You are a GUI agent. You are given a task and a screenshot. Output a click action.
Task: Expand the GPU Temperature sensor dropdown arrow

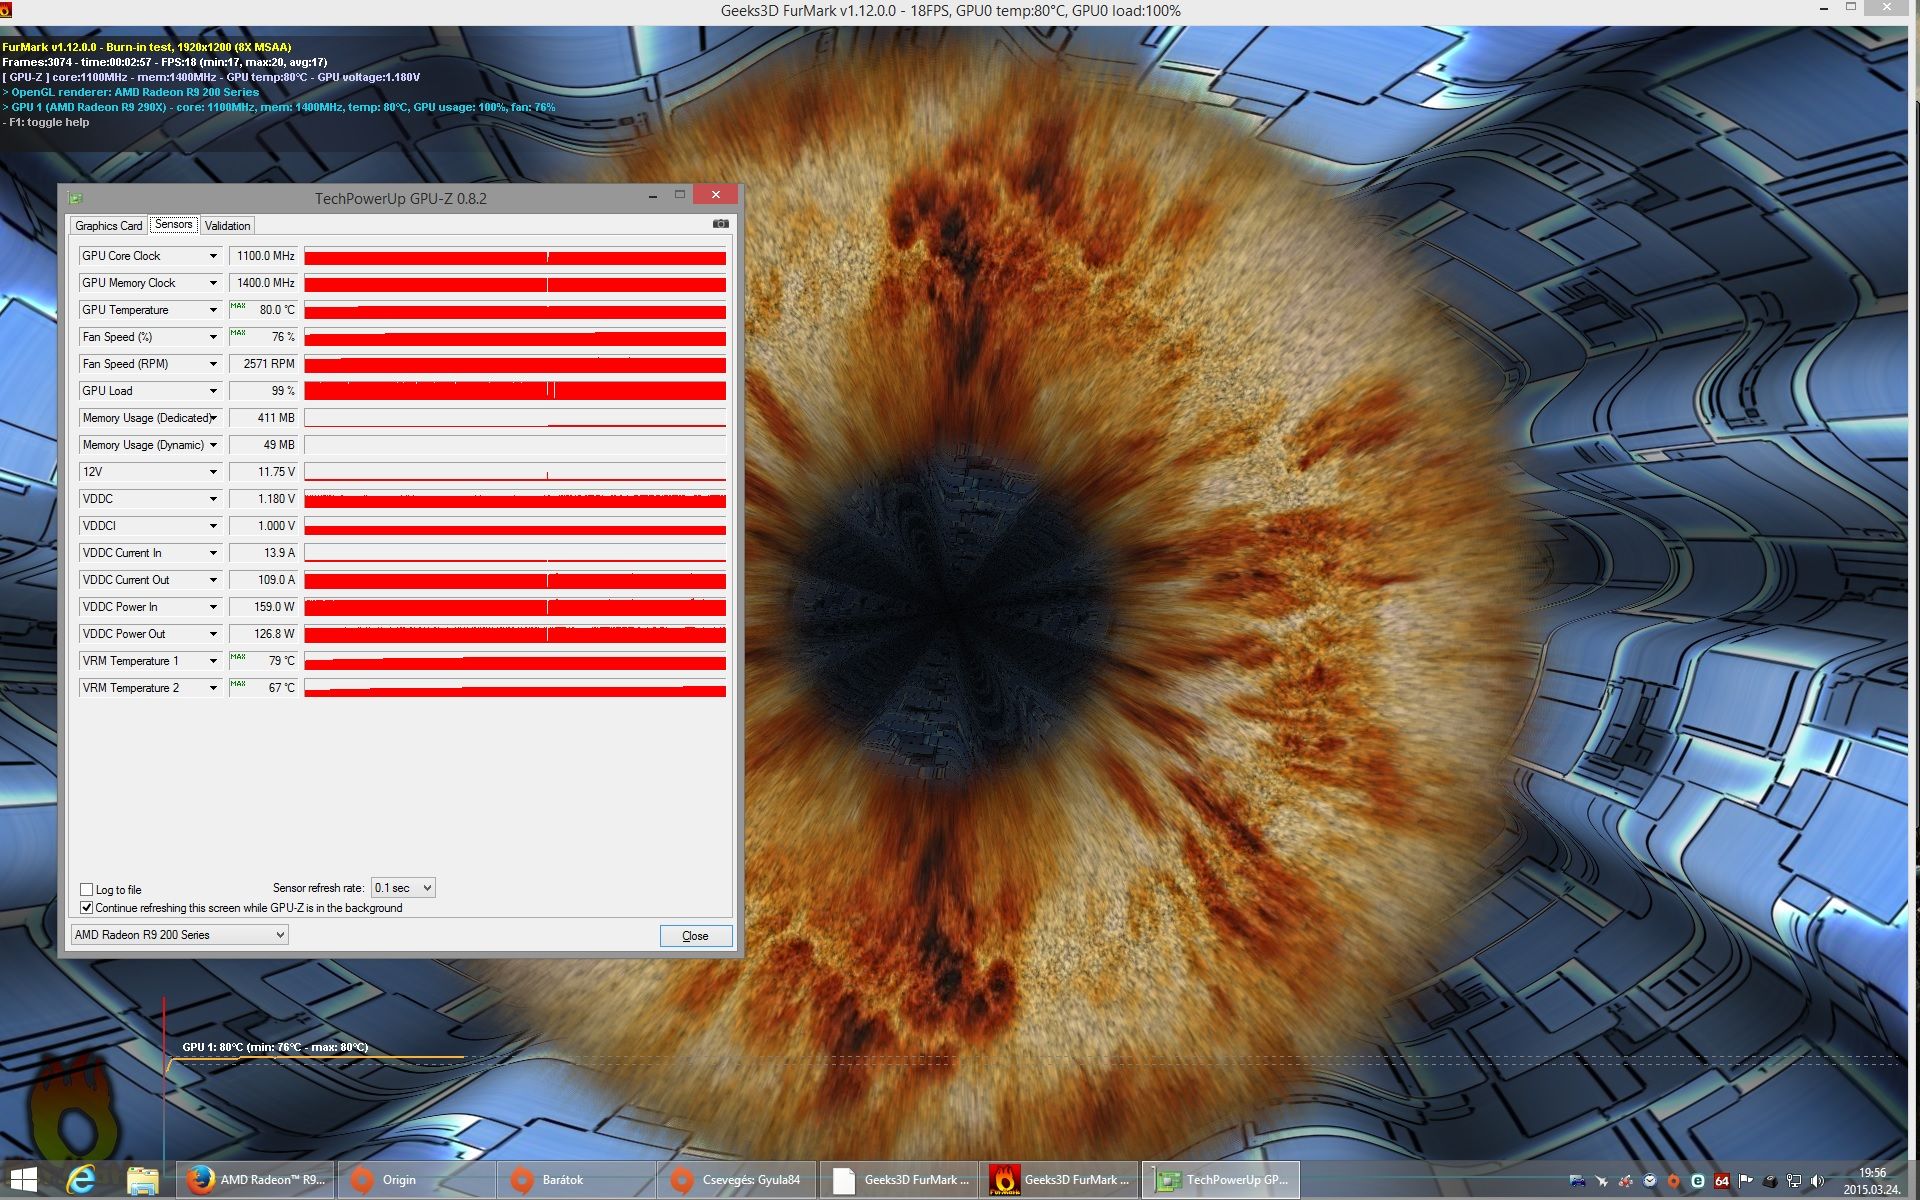(x=213, y=310)
